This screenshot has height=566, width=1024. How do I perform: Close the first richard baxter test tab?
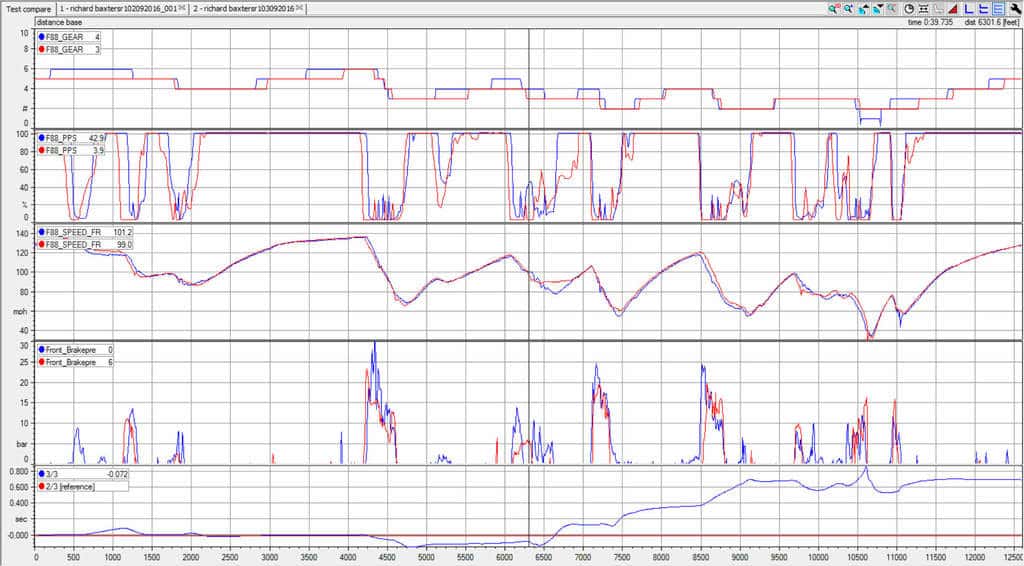[x=182, y=7]
